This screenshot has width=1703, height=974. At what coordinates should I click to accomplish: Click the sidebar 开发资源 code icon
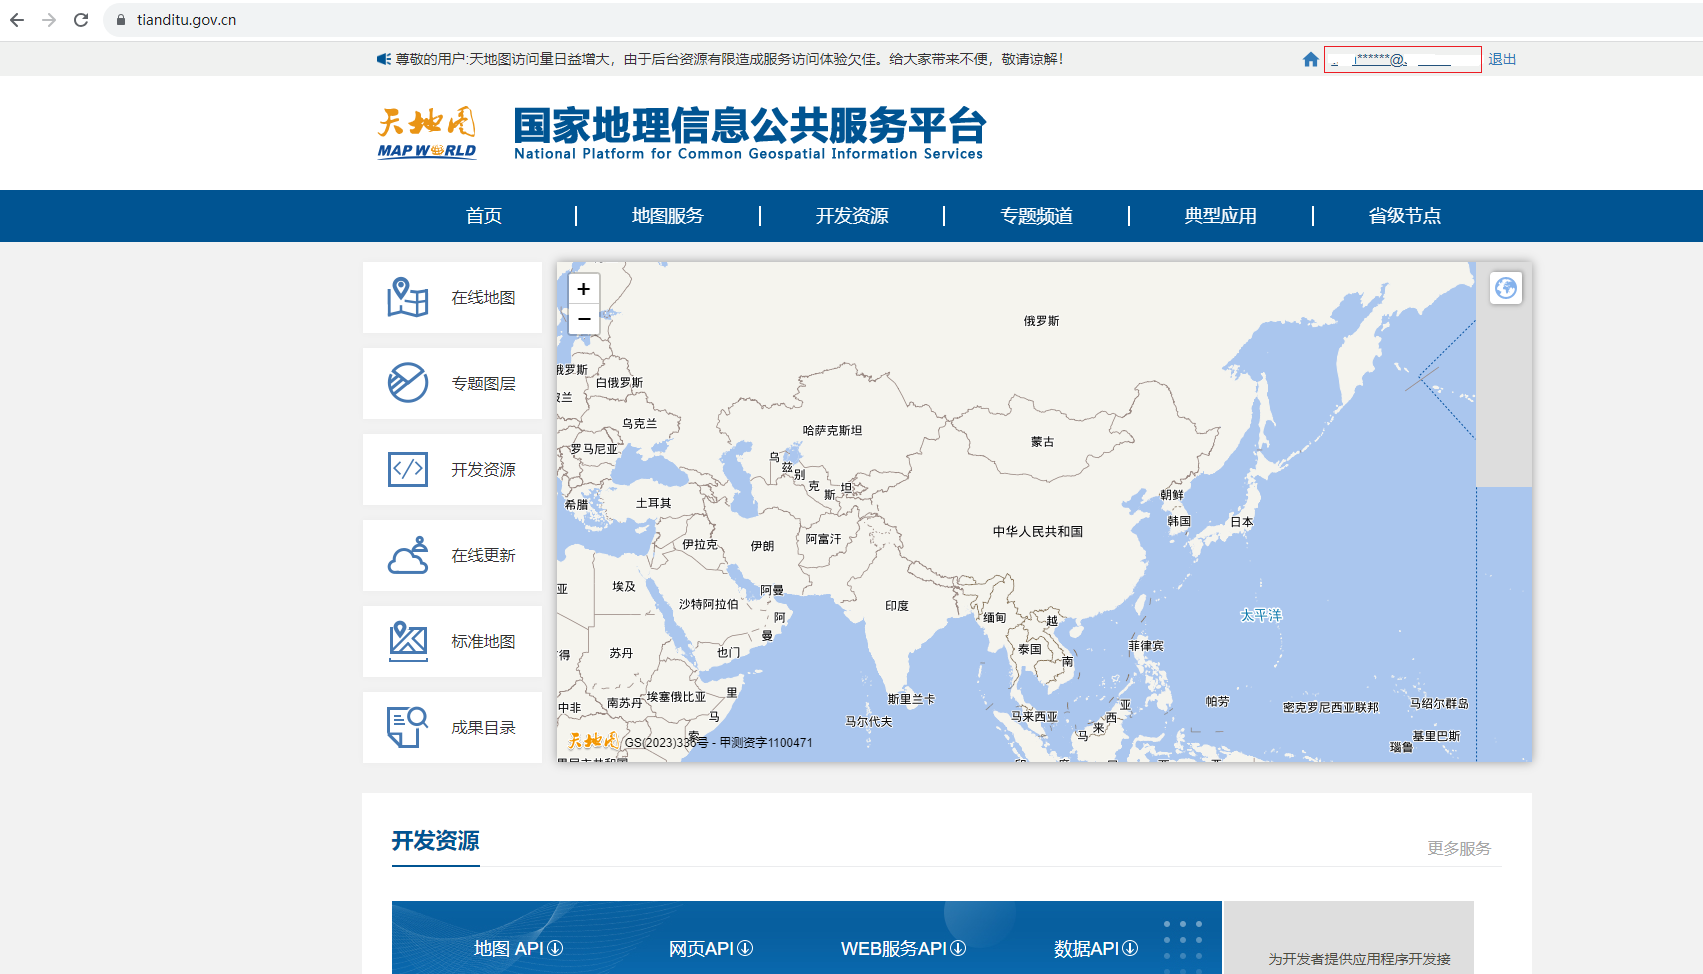coord(408,469)
